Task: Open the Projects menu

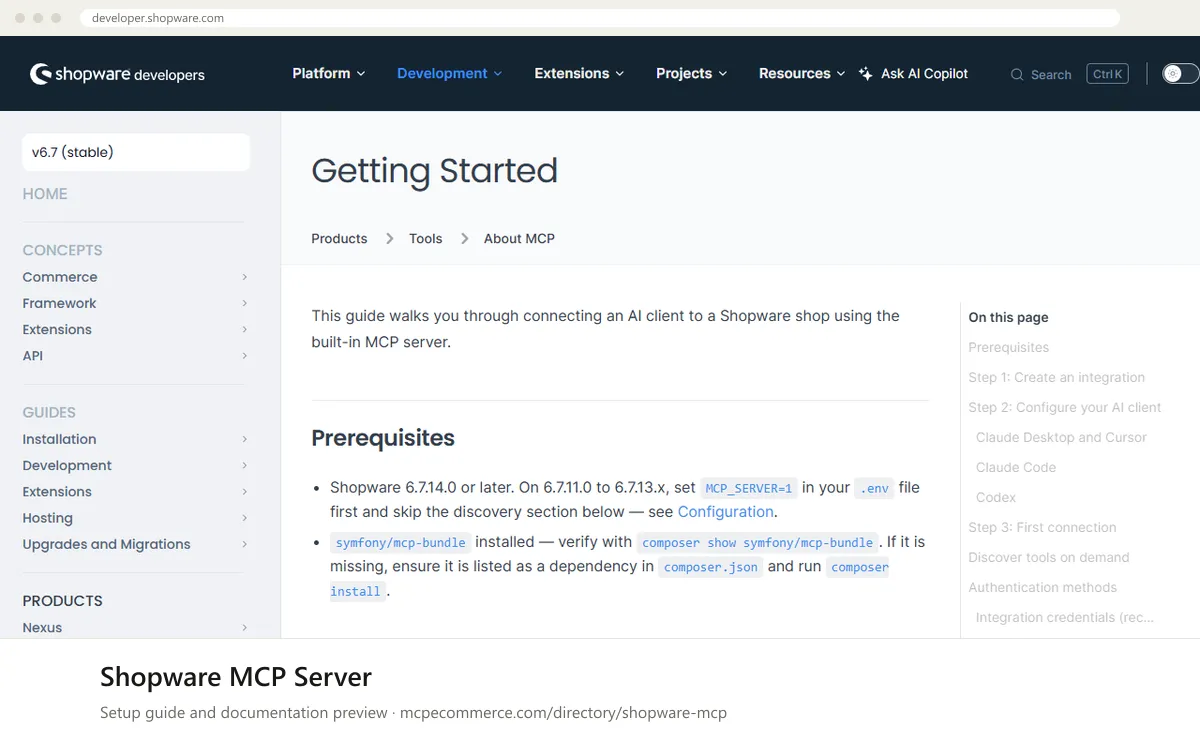Action: 692,73
